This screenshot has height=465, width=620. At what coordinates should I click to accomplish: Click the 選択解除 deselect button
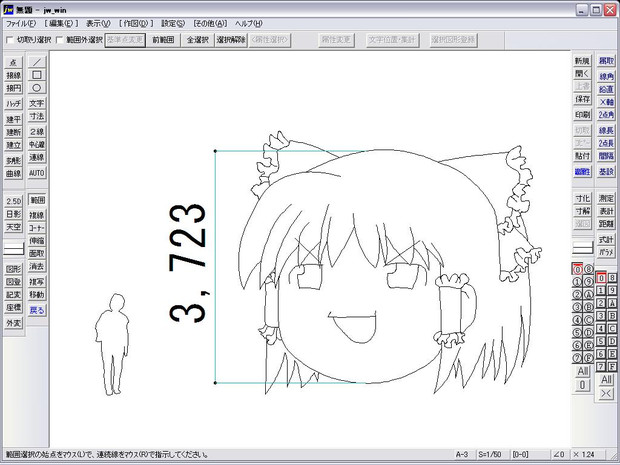coord(231,40)
